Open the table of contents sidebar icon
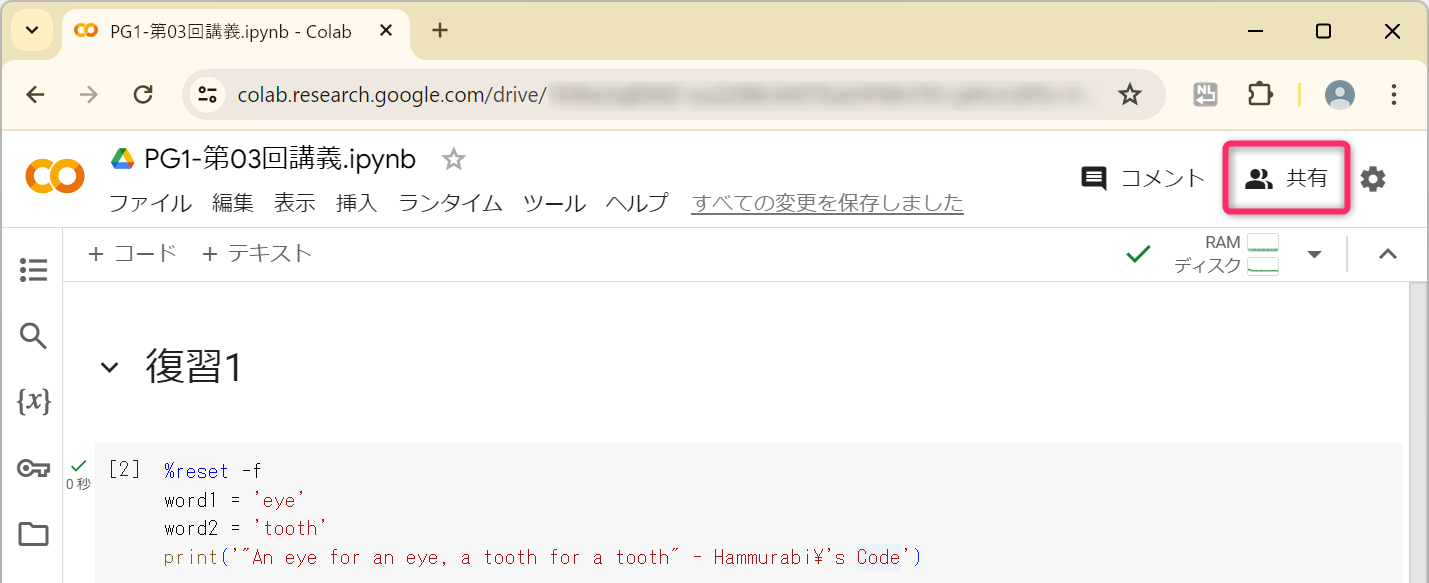Image resolution: width=1429 pixels, height=583 pixels. click(x=33, y=269)
